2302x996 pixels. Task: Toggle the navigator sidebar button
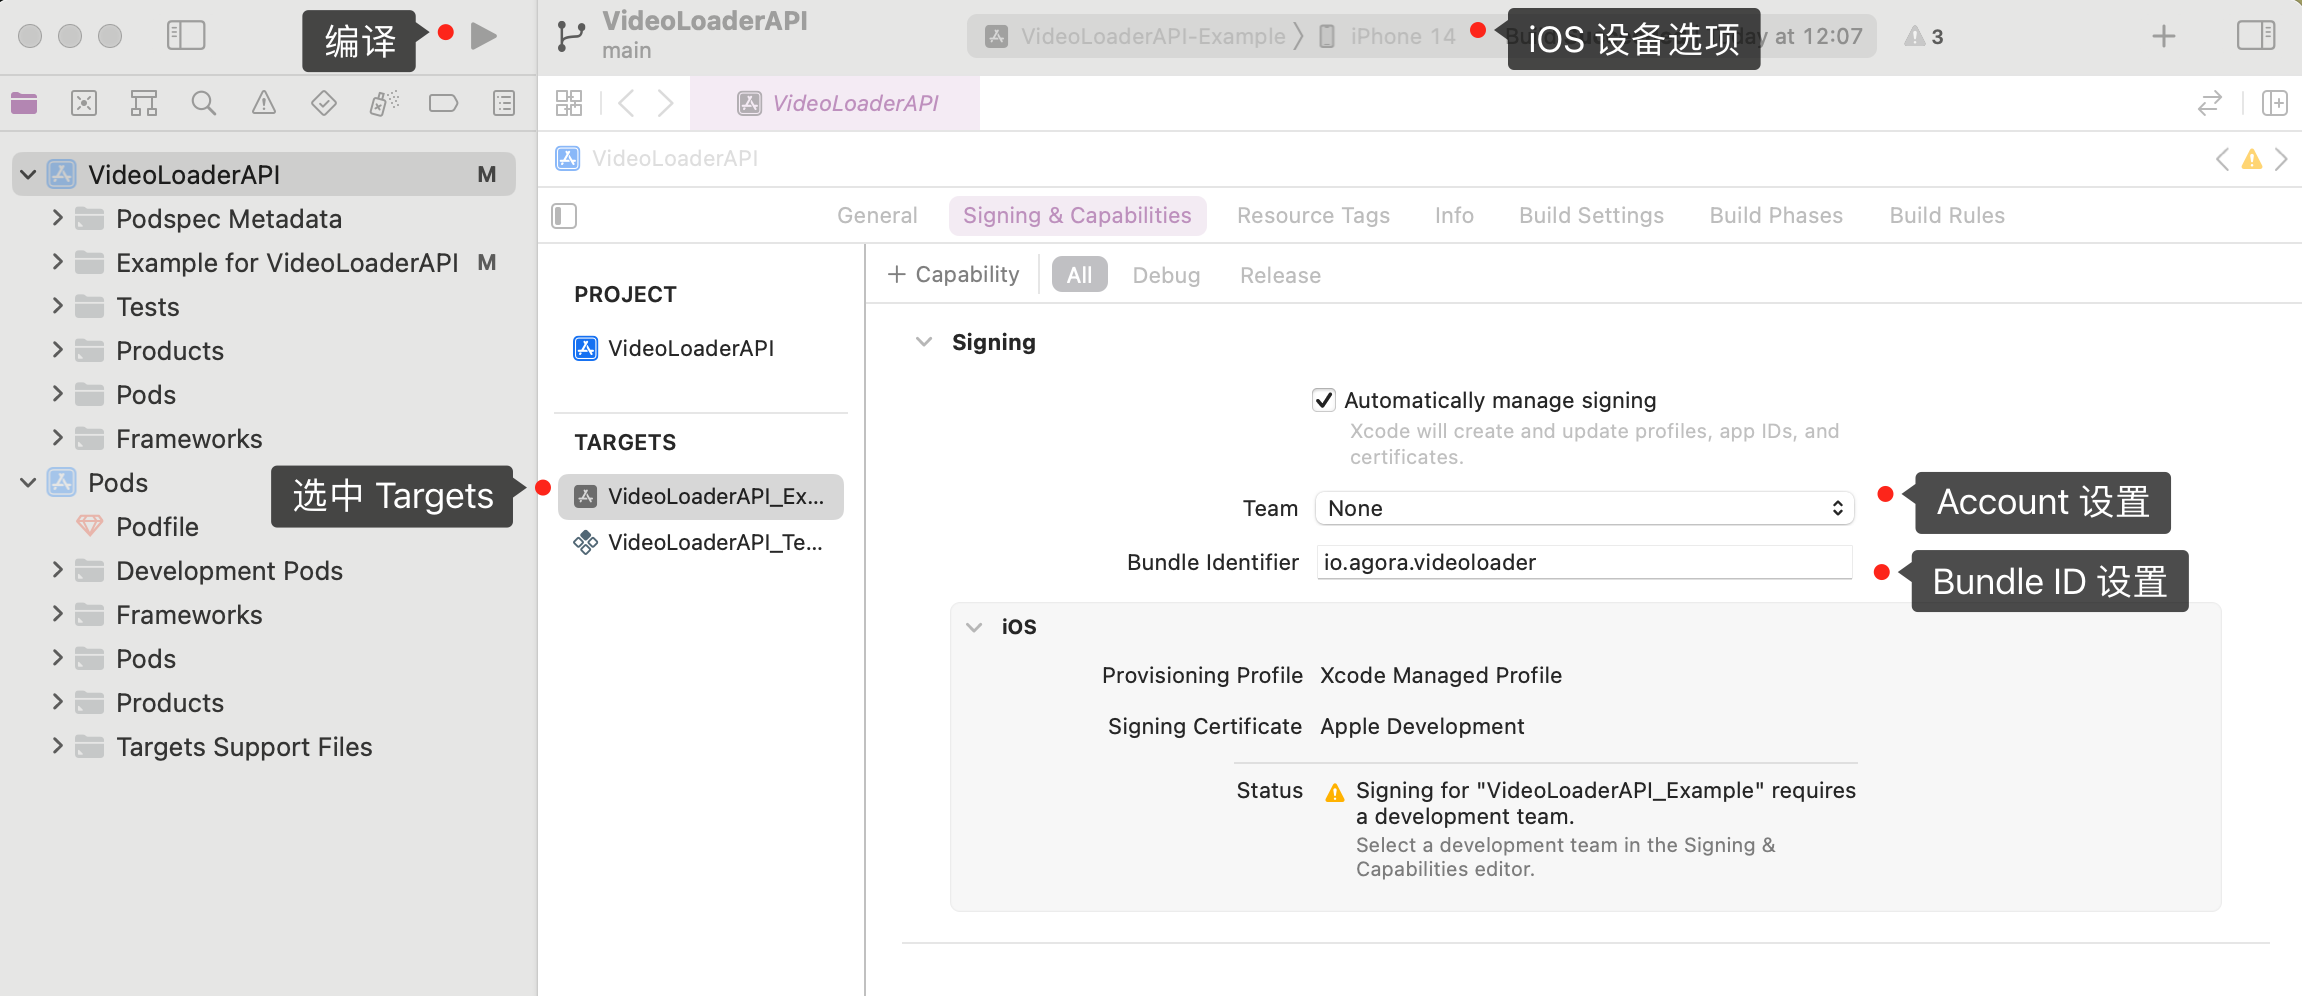[x=186, y=36]
